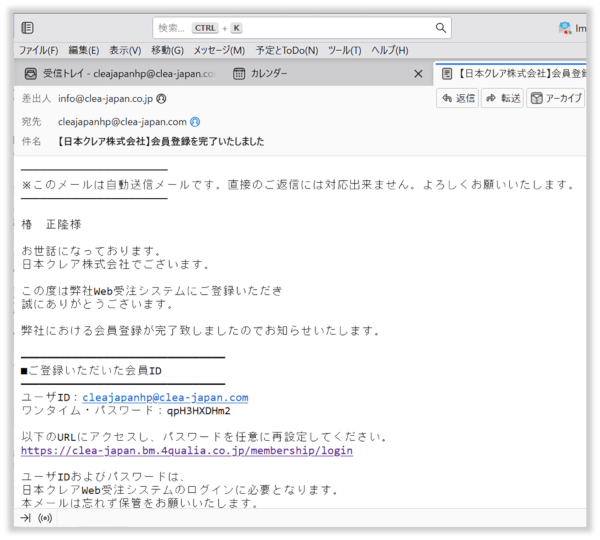Click the one-time password qpH3XDHm2

199,411
